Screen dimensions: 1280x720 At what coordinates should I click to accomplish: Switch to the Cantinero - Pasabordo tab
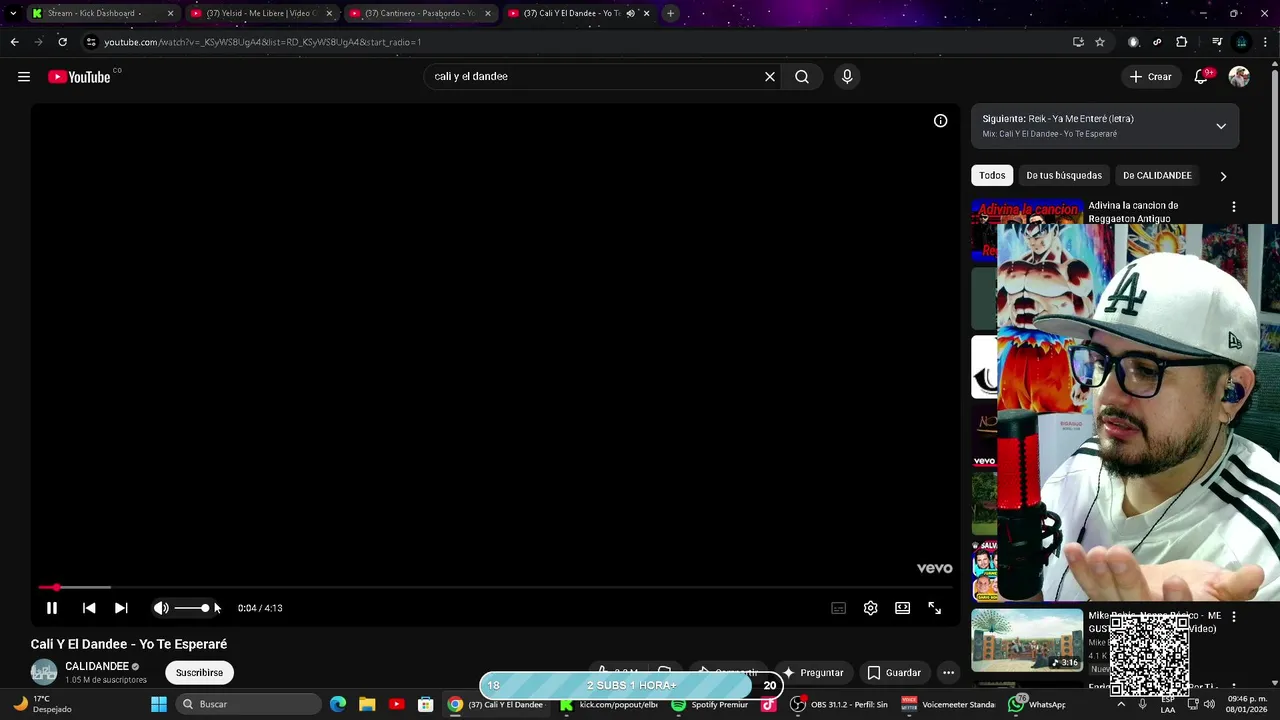[x=418, y=13]
